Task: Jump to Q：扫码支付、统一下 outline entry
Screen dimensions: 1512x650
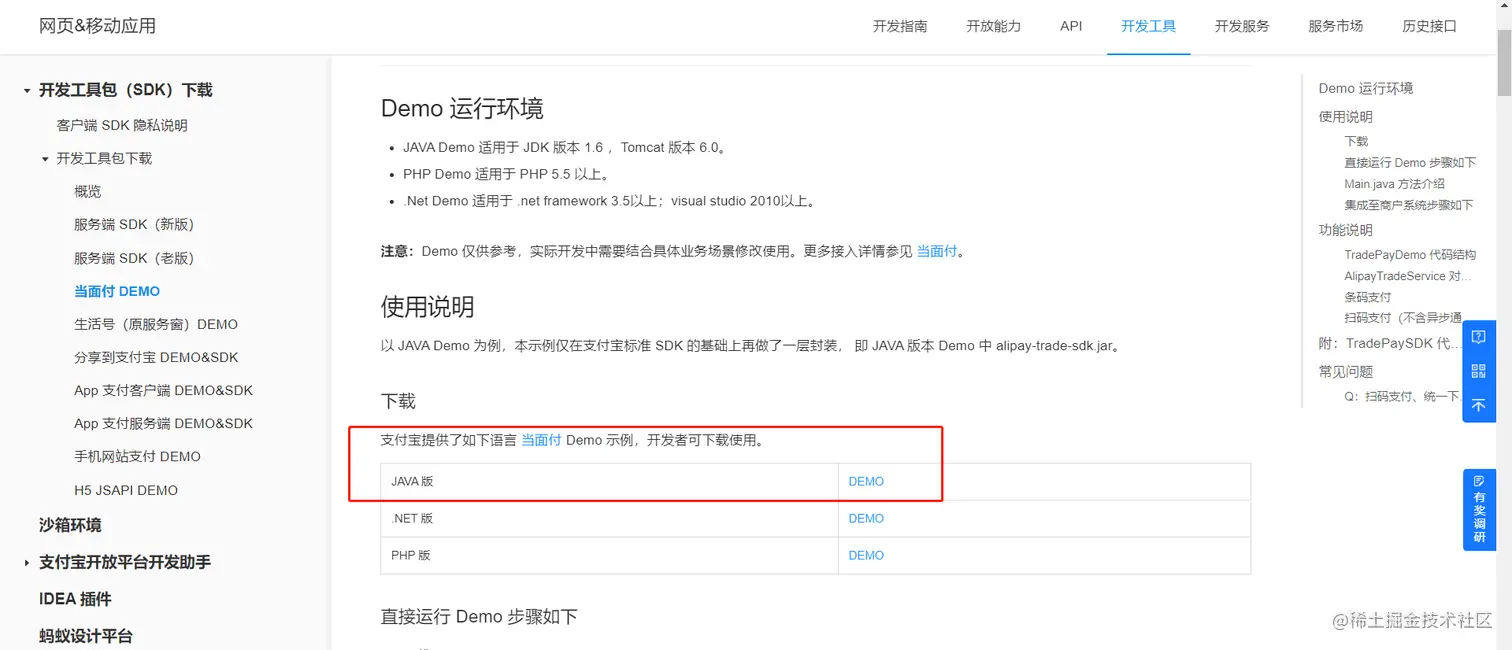Action: point(1403,397)
